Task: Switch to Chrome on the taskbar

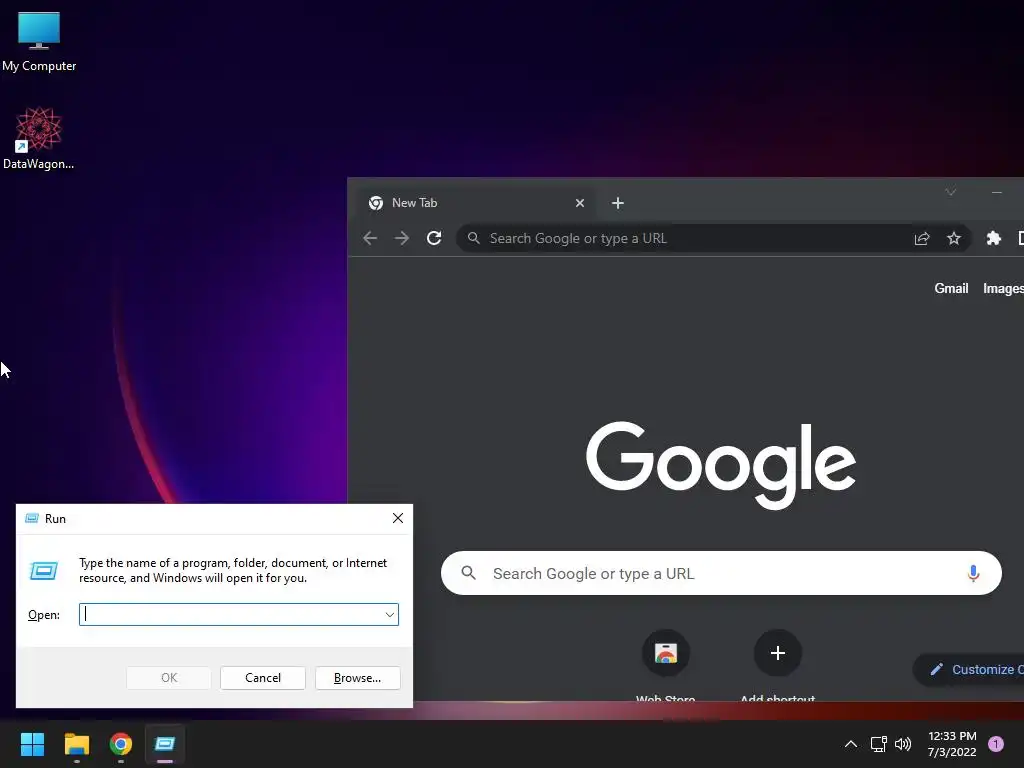Action: pyautogui.click(x=121, y=744)
